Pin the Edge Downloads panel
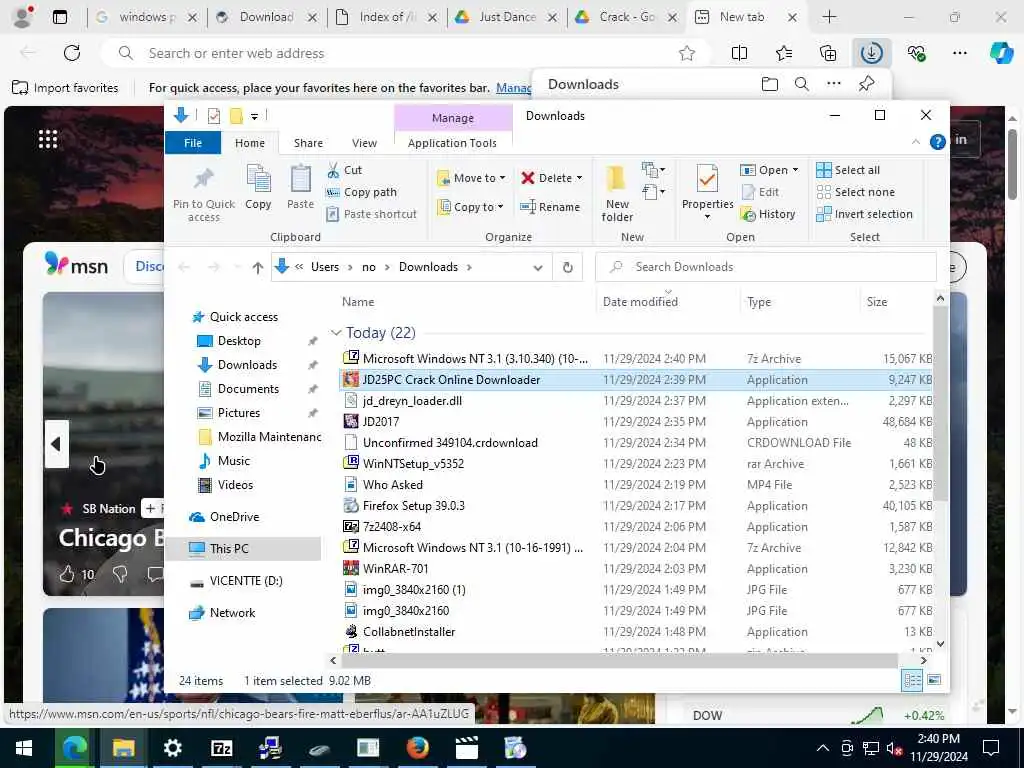Image resolution: width=1024 pixels, height=768 pixels. pyautogui.click(x=867, y=84)
